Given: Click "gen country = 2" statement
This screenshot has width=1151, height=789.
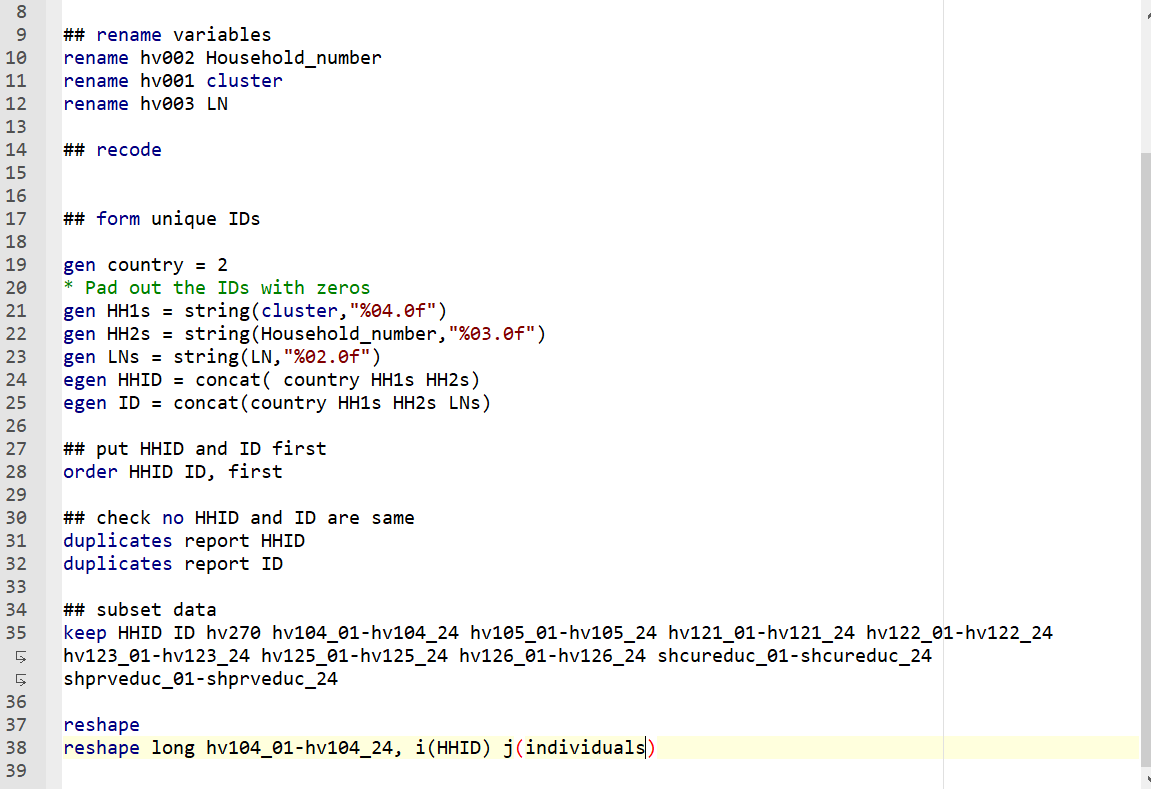Looking at the screenshot, I should [x=145, y=265].
